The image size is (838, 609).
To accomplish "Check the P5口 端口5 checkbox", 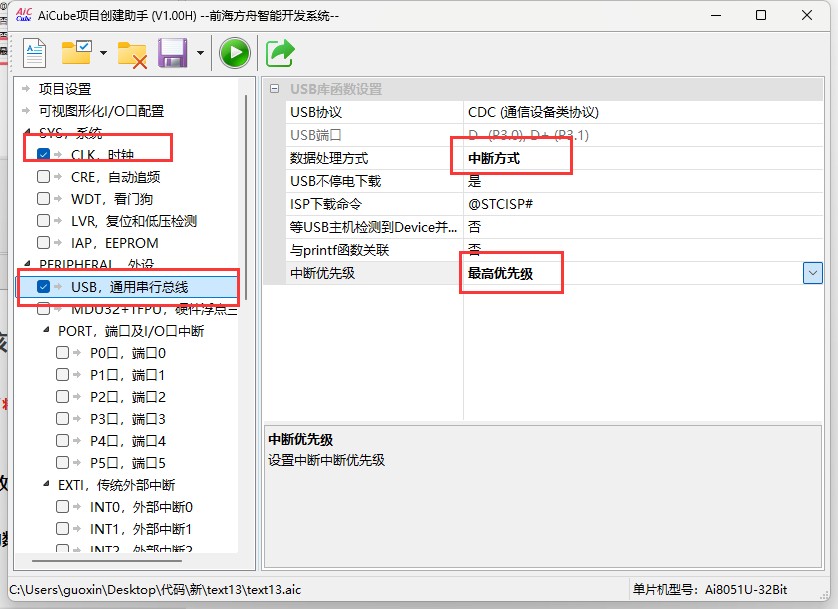I will 63,463.
